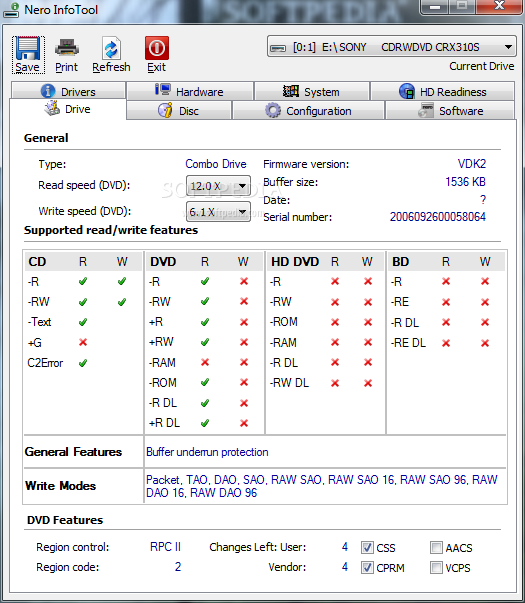Image resolution: width=525 pixels, height=603 pixels.
Task: Click the Vendor changes left value 4
Action: coord(345,566)
